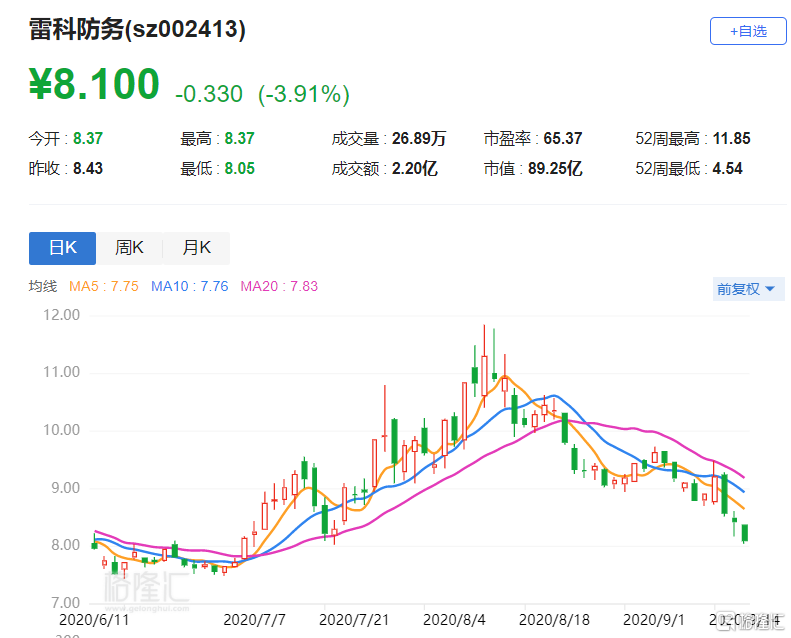791x638 pixels.
Task: Click the MA10 : 7.76 indicator label
Action: click(190, 286)
